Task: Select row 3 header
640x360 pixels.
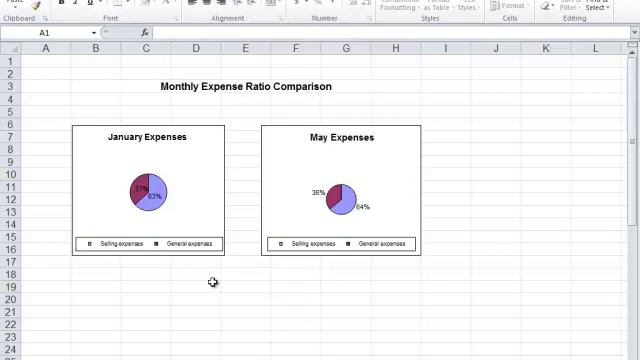Action: pyautogui.click(x=10, y=87)
